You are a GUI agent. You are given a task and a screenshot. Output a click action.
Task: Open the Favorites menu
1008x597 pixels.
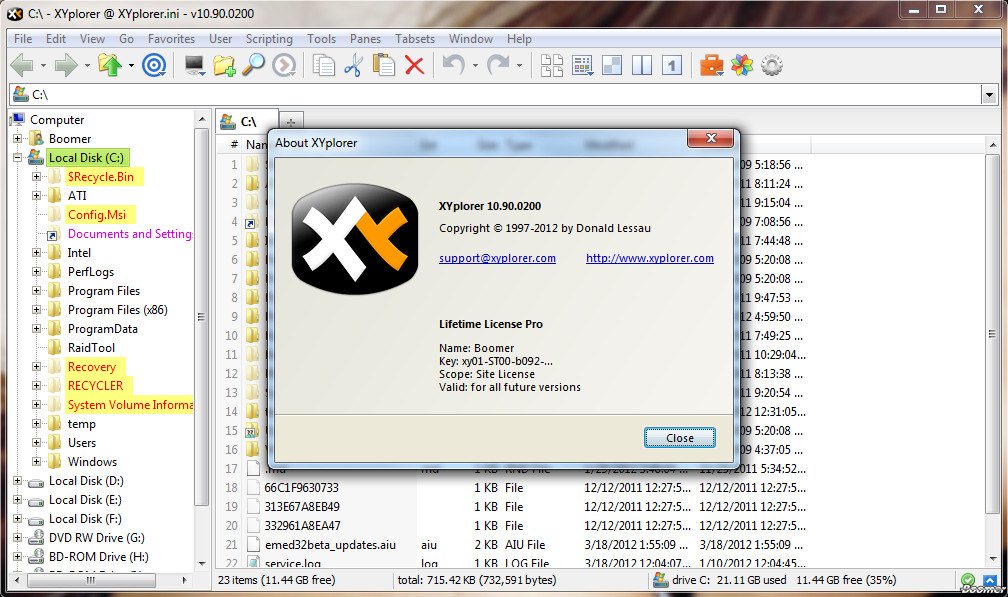[171, 39]
